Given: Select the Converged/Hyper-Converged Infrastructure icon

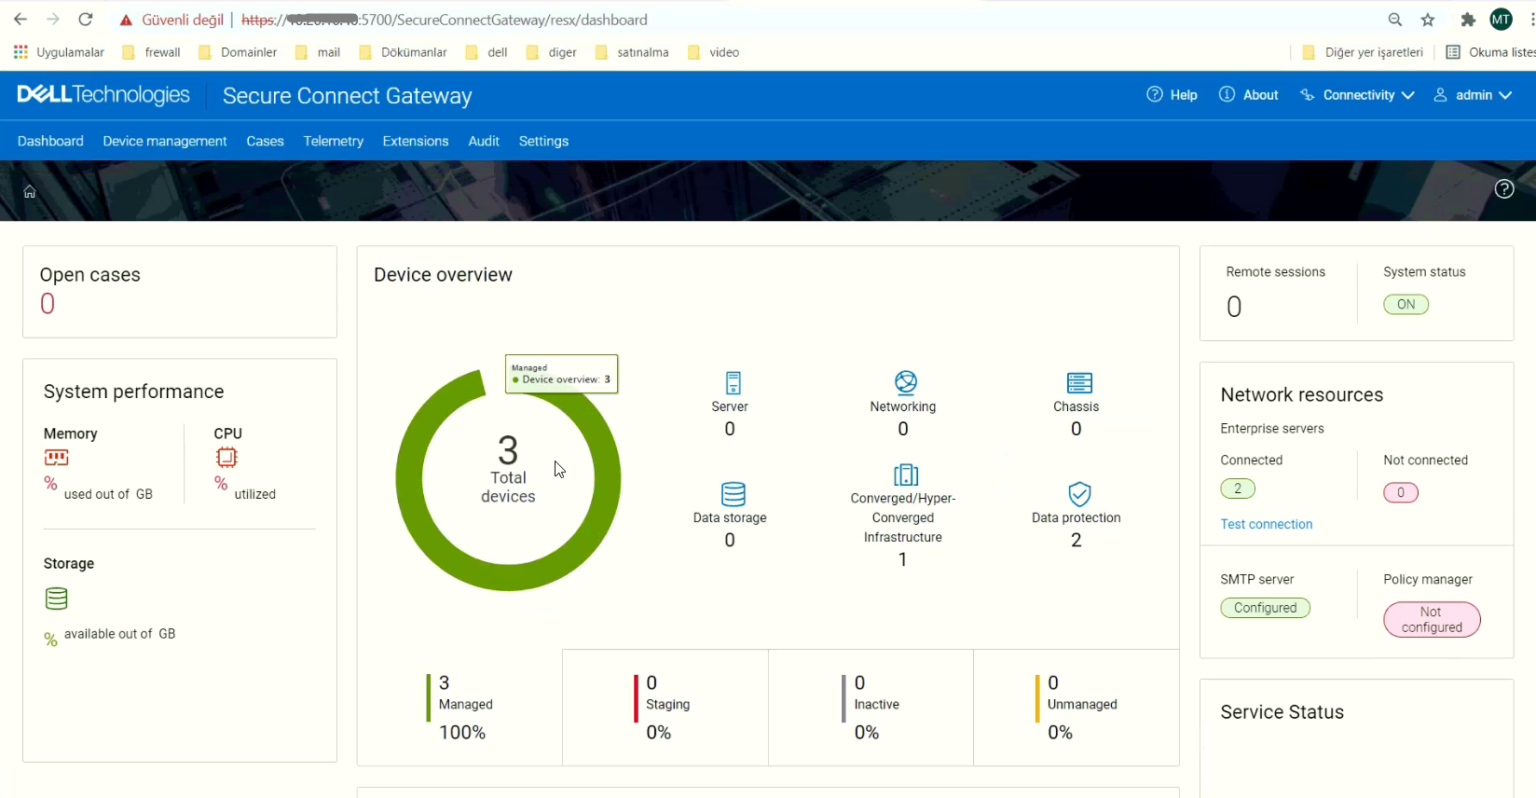Looking at the screenshot, I should coord(903,476).
